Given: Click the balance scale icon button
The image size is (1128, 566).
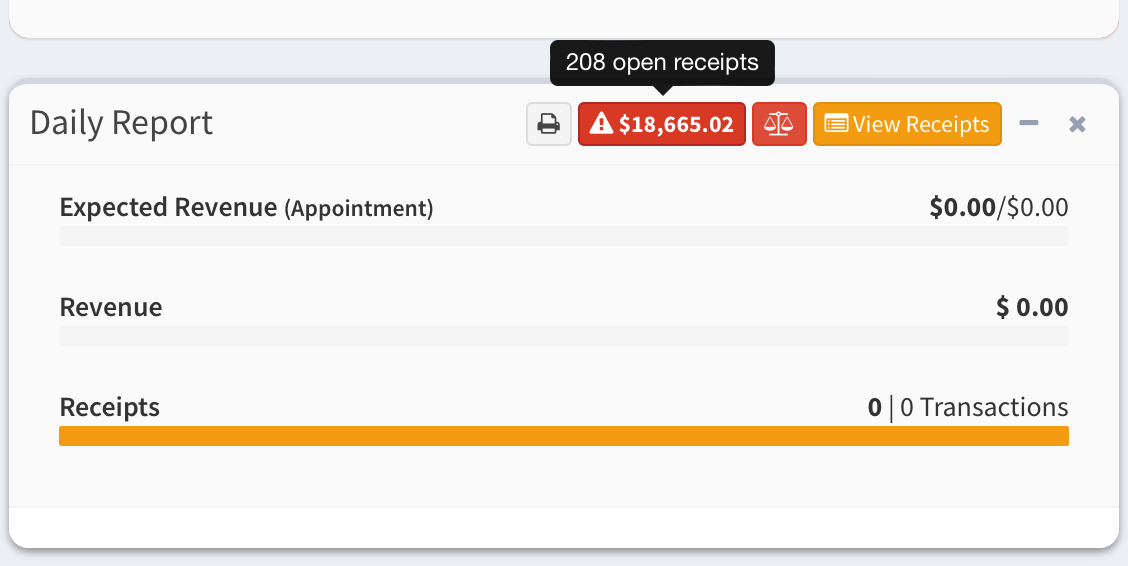Looking at the screenshot, I should click(x=779, y=124).
